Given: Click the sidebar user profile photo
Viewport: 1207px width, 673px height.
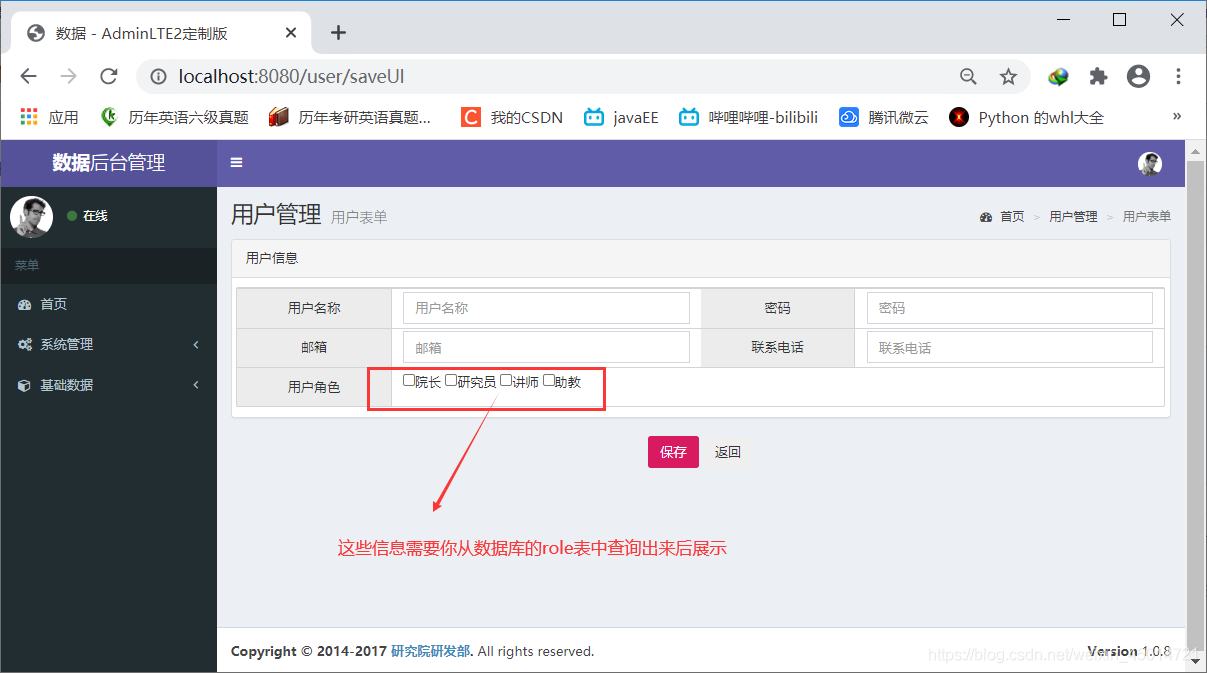Looking at the screenshot, I should pyautogui.click(x=31, y=216).
